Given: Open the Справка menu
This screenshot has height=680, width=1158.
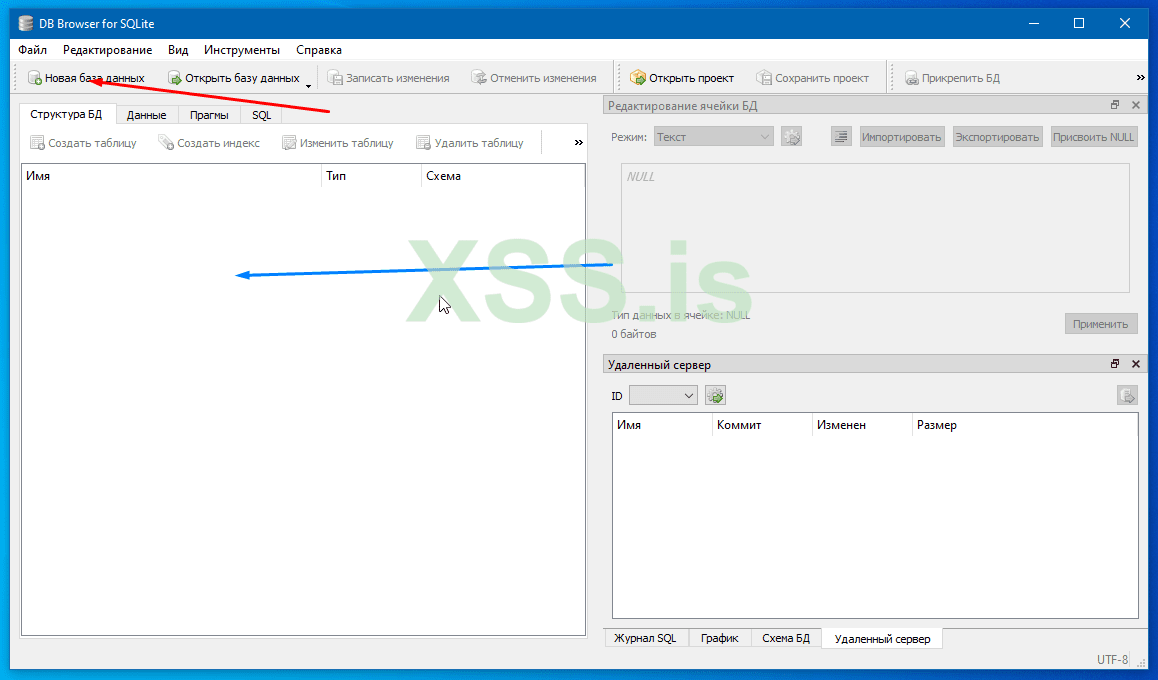Looking at the screenshot, I should pyautogui.click(x=319, y=49).
